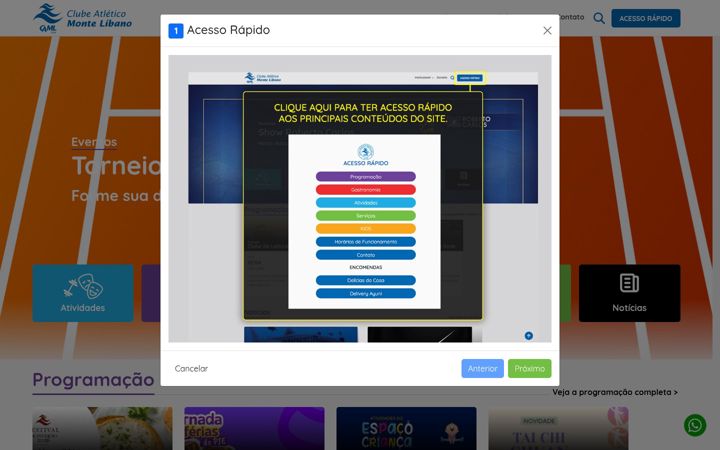Open the WhatsApp chat icon

[695, 425]
